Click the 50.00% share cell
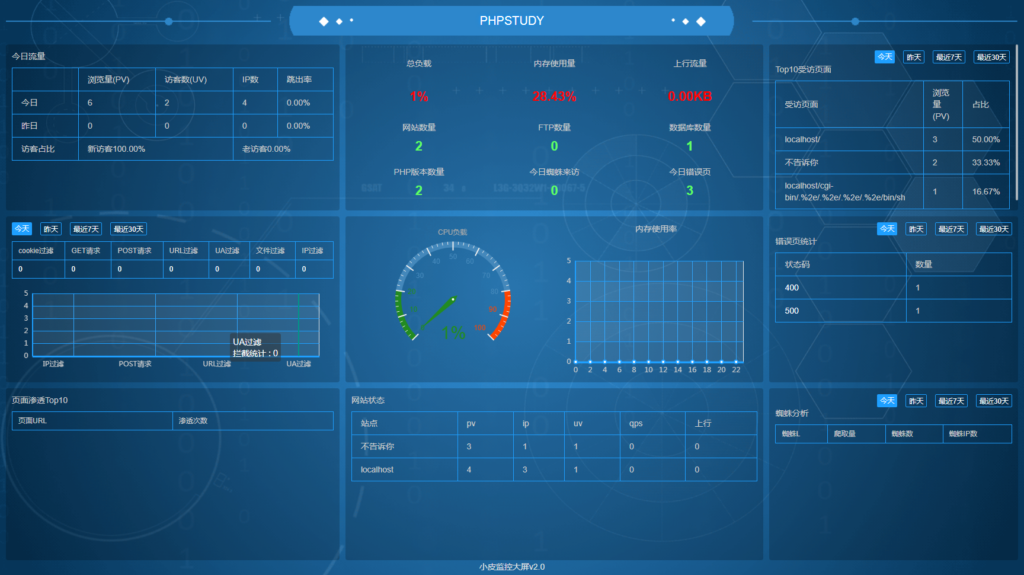 (x=985, y=139)
